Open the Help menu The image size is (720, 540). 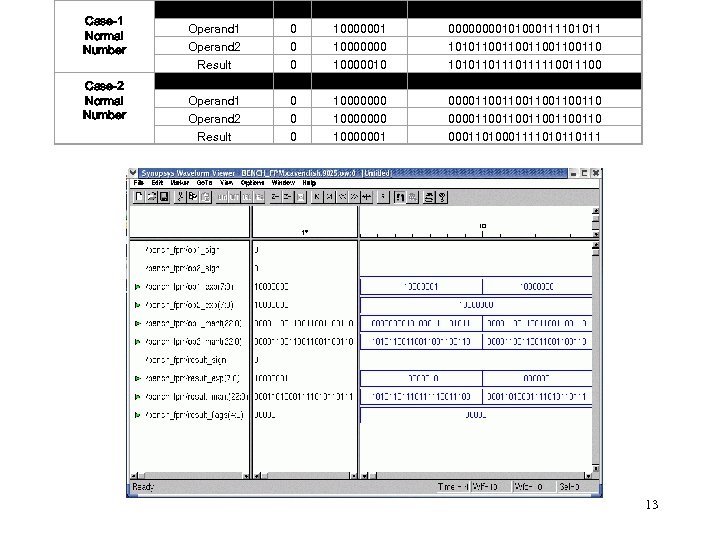click(x=309, y=183)
